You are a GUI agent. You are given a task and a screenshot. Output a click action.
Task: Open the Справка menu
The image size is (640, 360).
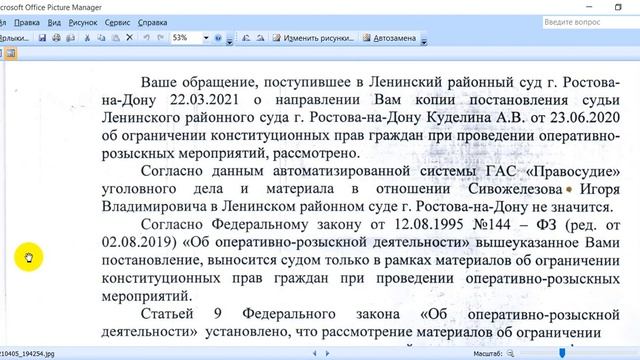click(x=152, y=23)
